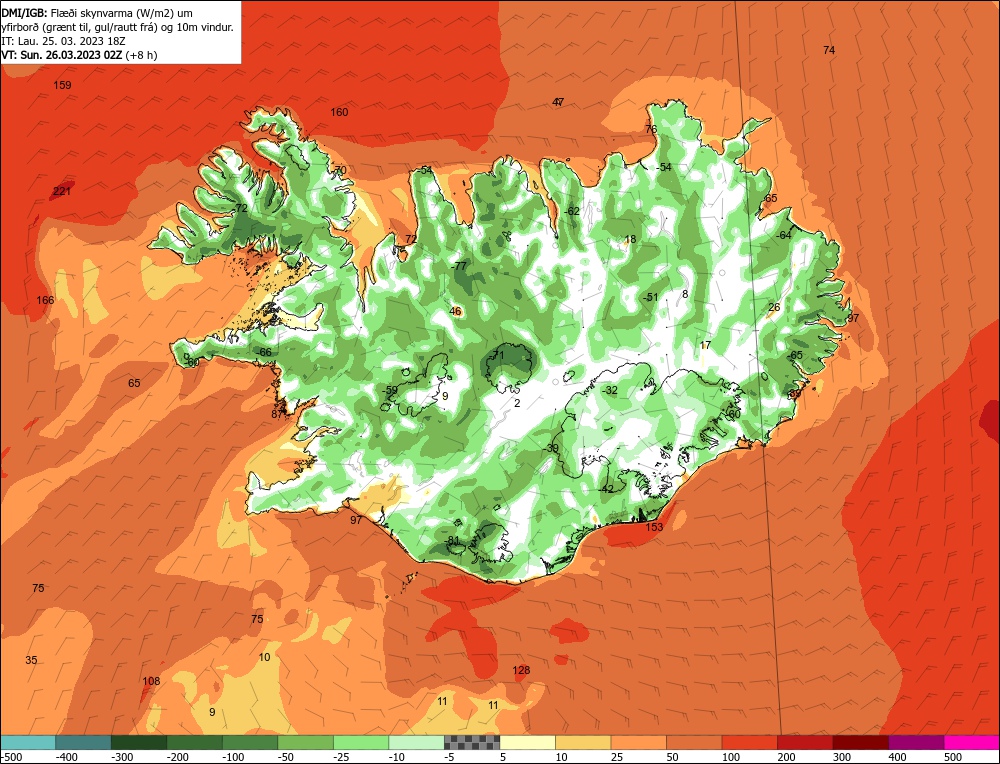Select the -77 value in north Iceland
Image resolution: width=1000 pixels, height=764 pixels.
(459, 266)
